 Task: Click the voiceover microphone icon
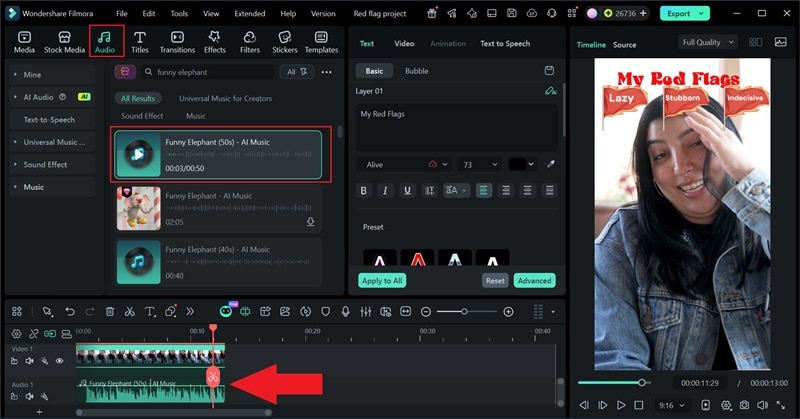(345, 311)
